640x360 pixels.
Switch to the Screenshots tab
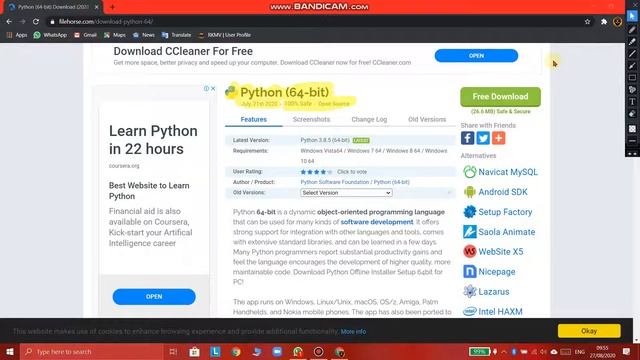coord(311,119)
